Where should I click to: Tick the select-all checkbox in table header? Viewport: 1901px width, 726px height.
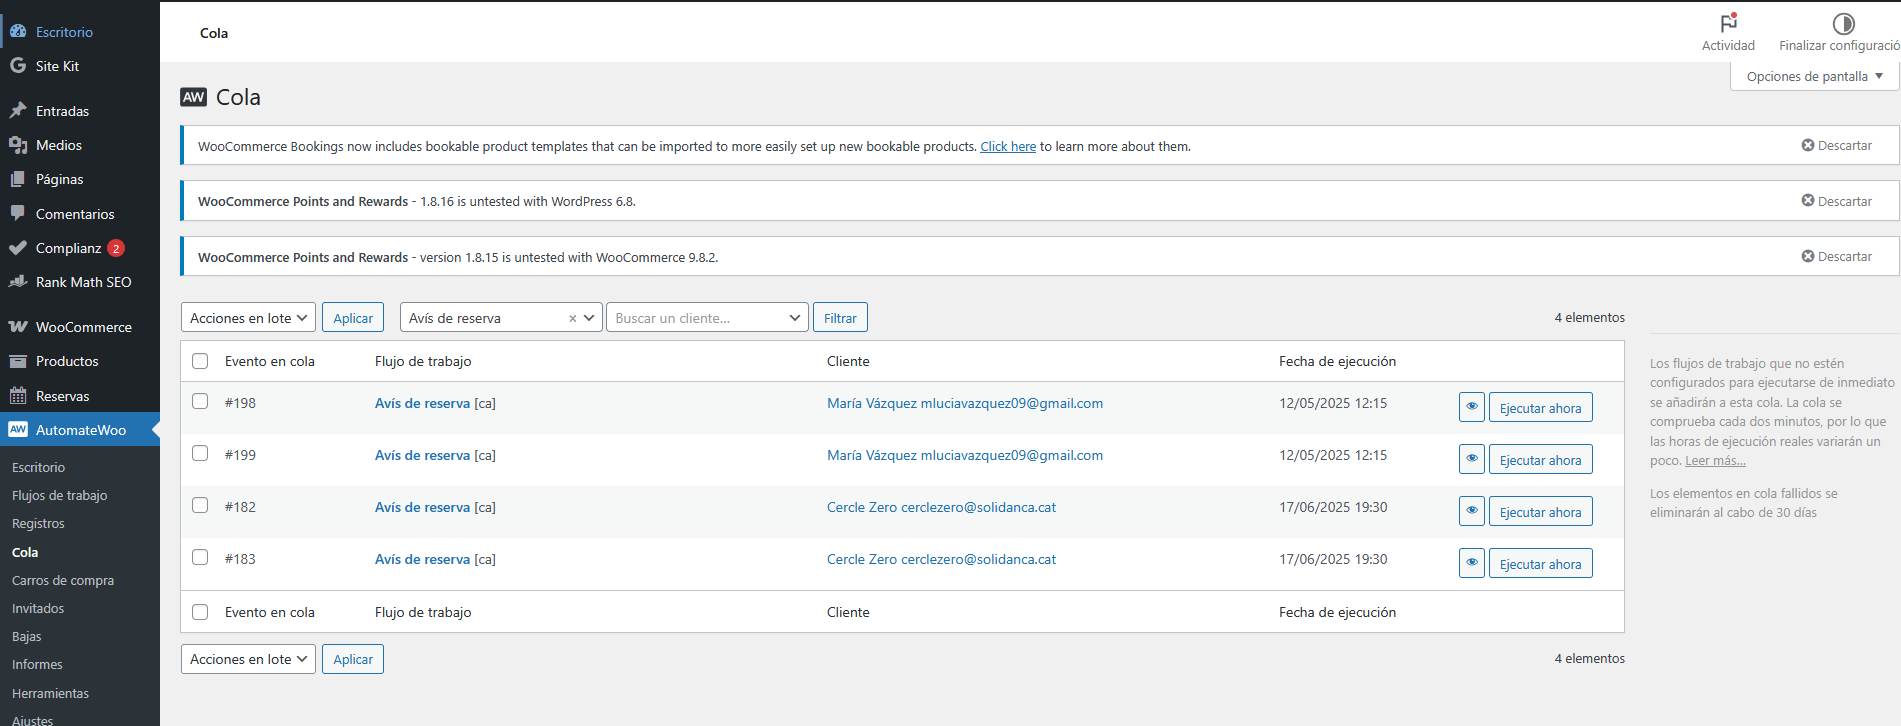point(200,361)
